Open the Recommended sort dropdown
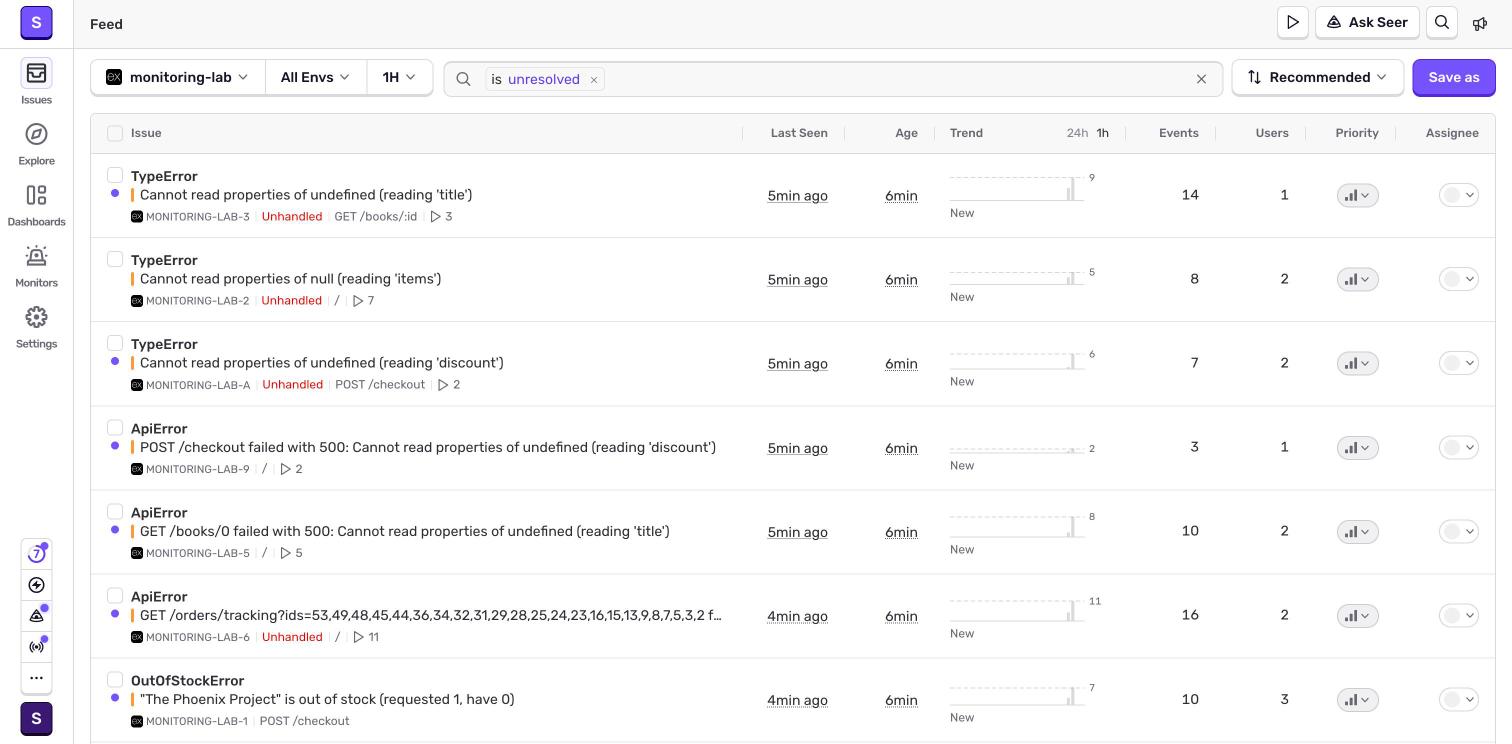Viewport: 1512px width, 744px height. tap(1317, 77)
